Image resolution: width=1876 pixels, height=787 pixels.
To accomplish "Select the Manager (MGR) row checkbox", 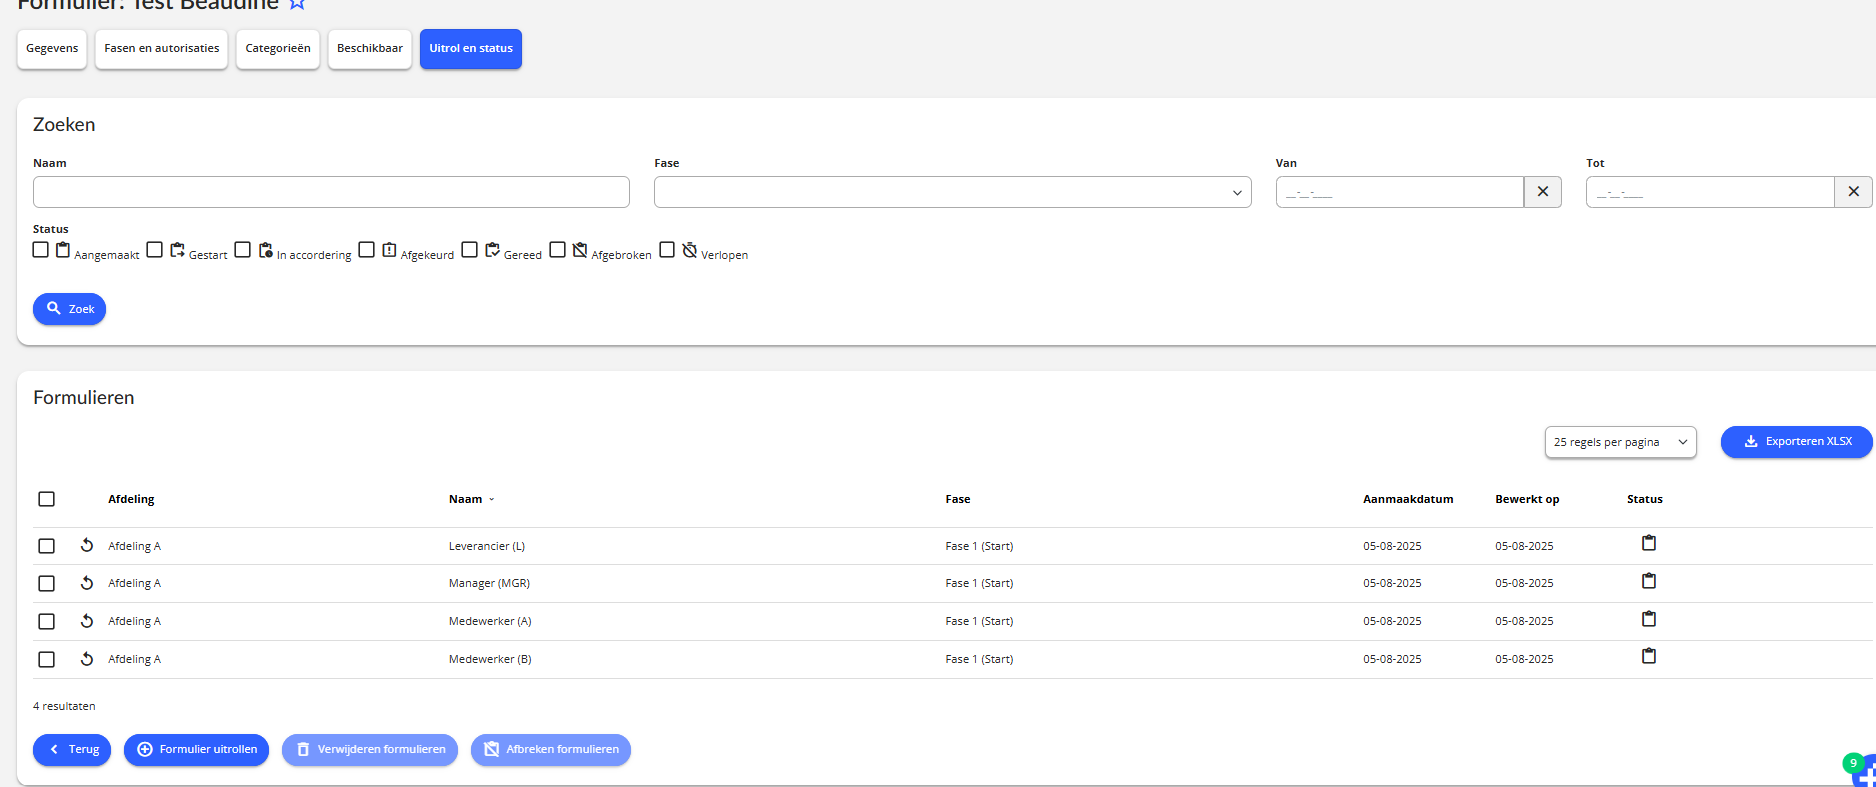I will coord(47,583).
